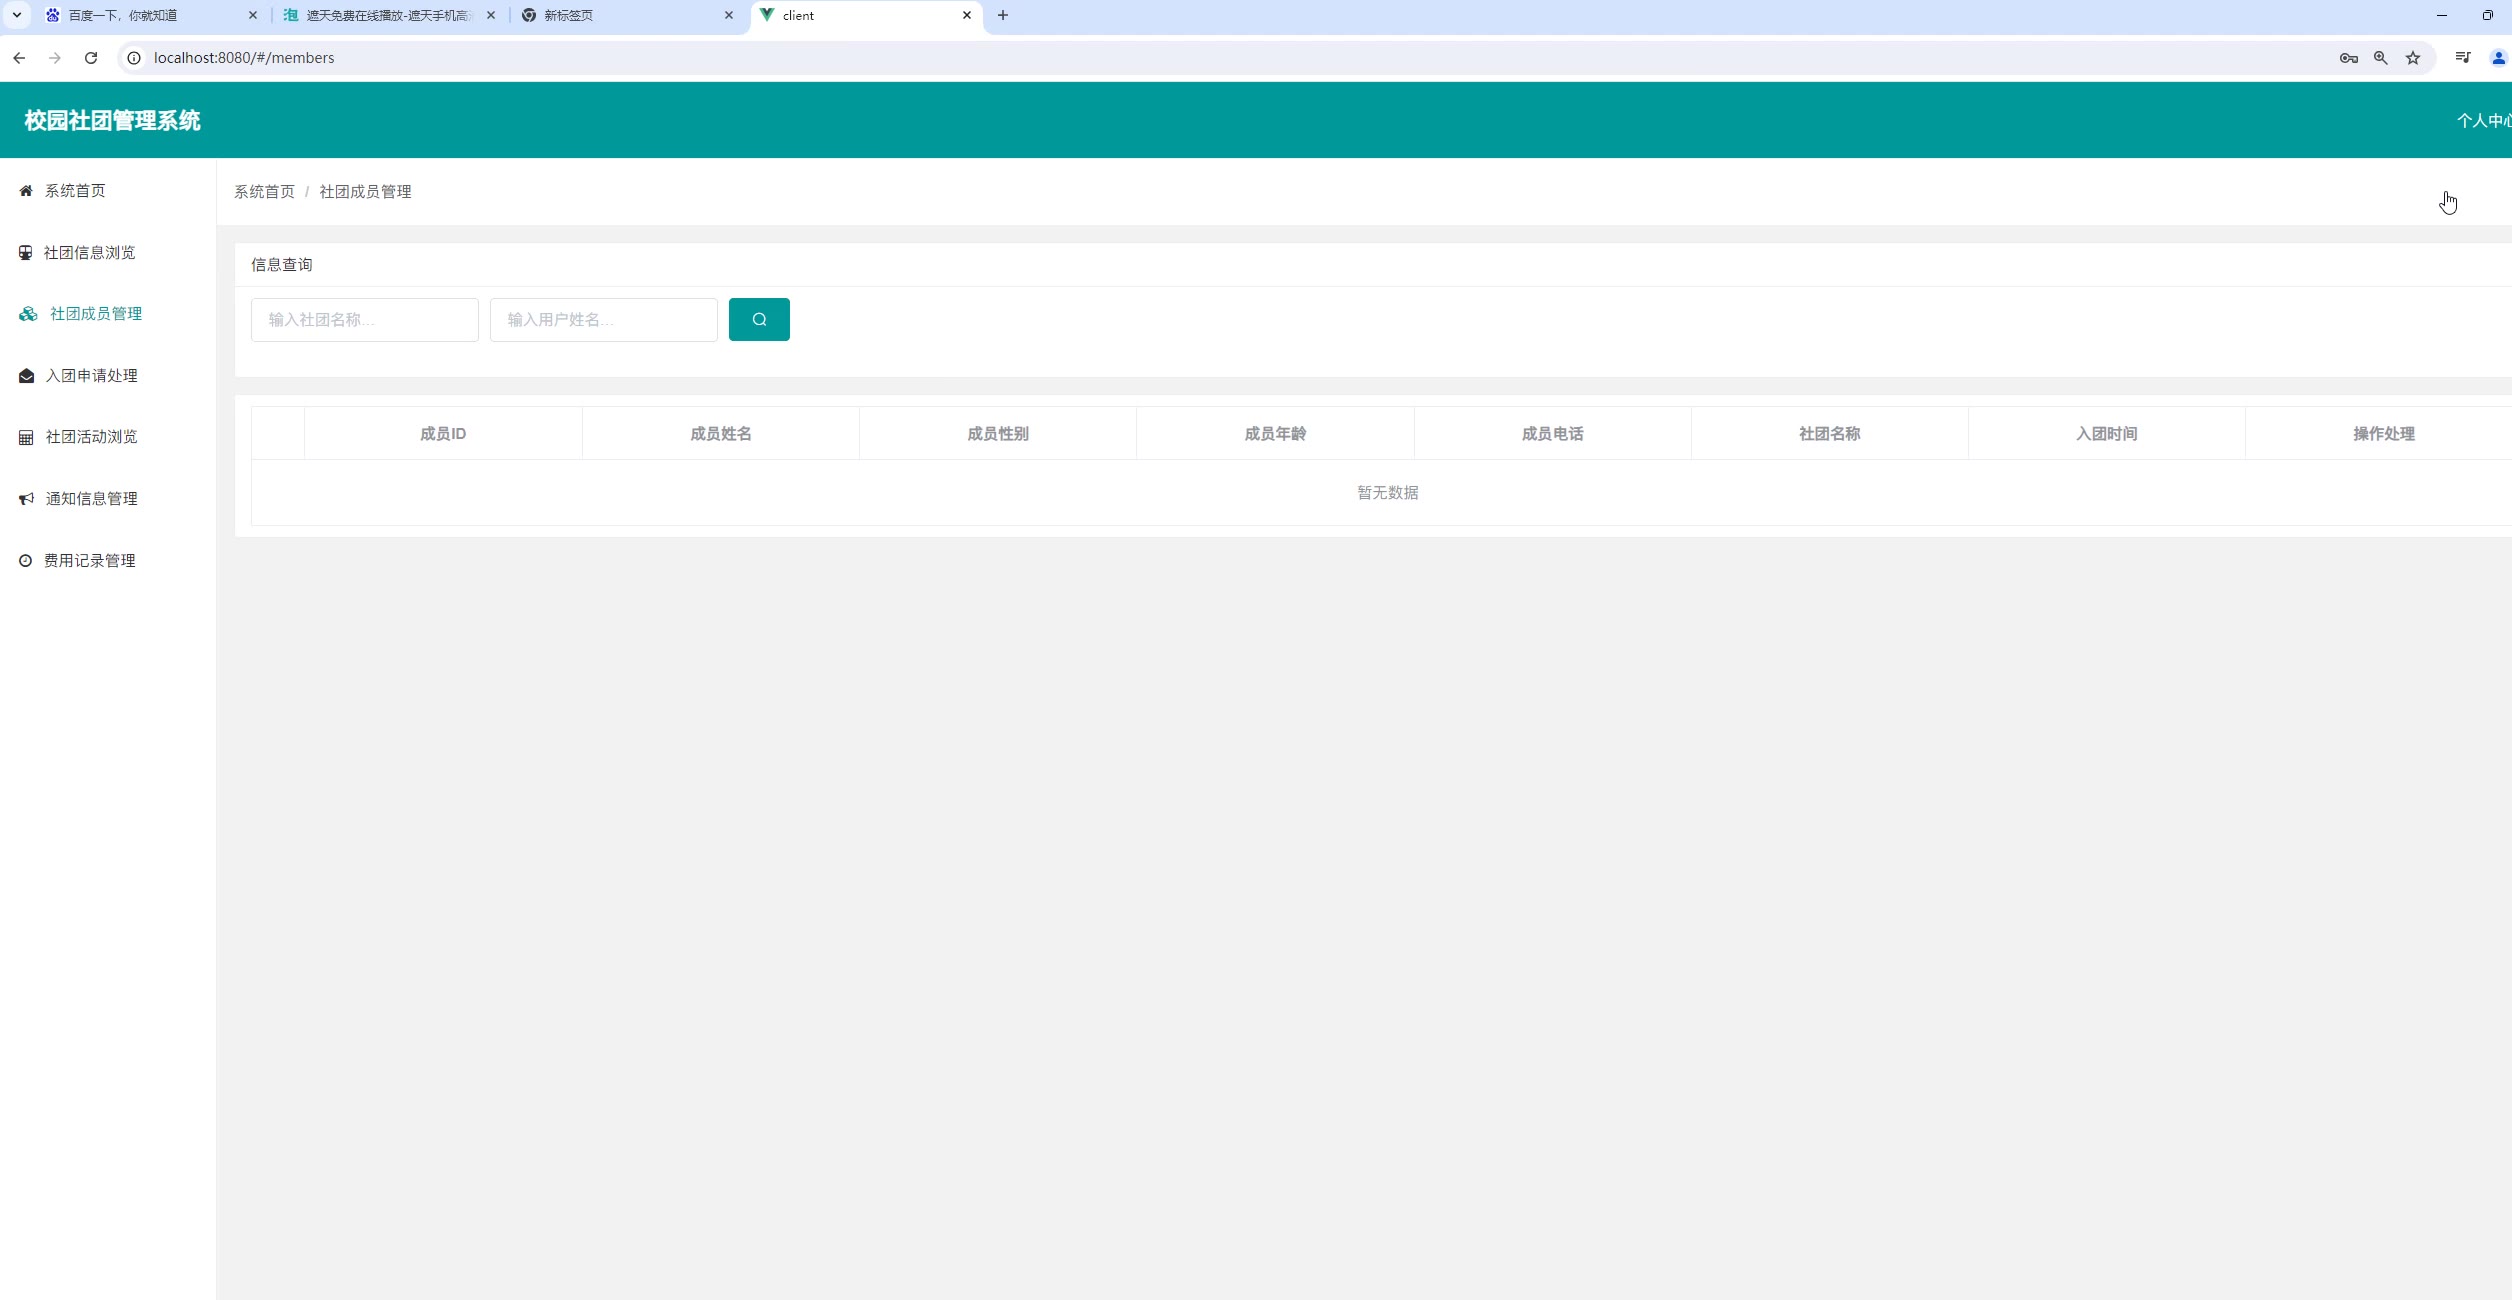Click the search magnifier button
This screenshot has width=2512, height=1300.
click(759, 320)
